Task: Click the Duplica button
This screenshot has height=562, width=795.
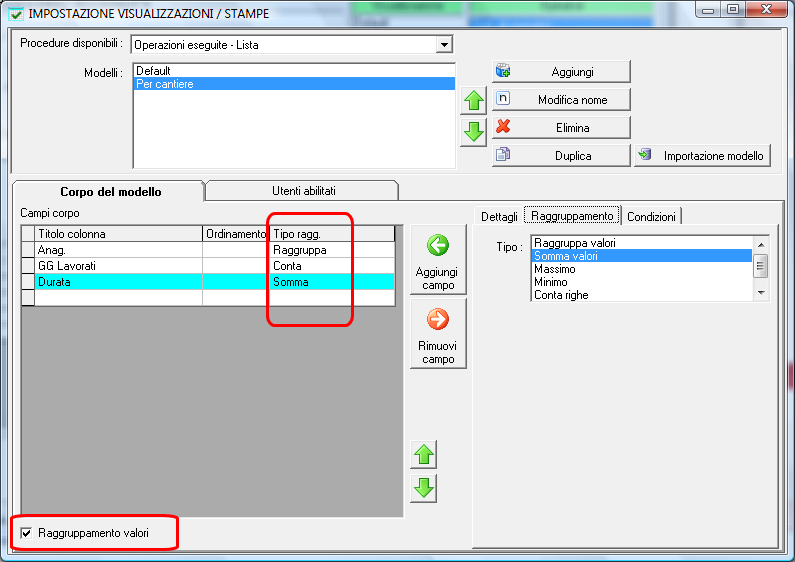Action: click(x=561, y=155)
